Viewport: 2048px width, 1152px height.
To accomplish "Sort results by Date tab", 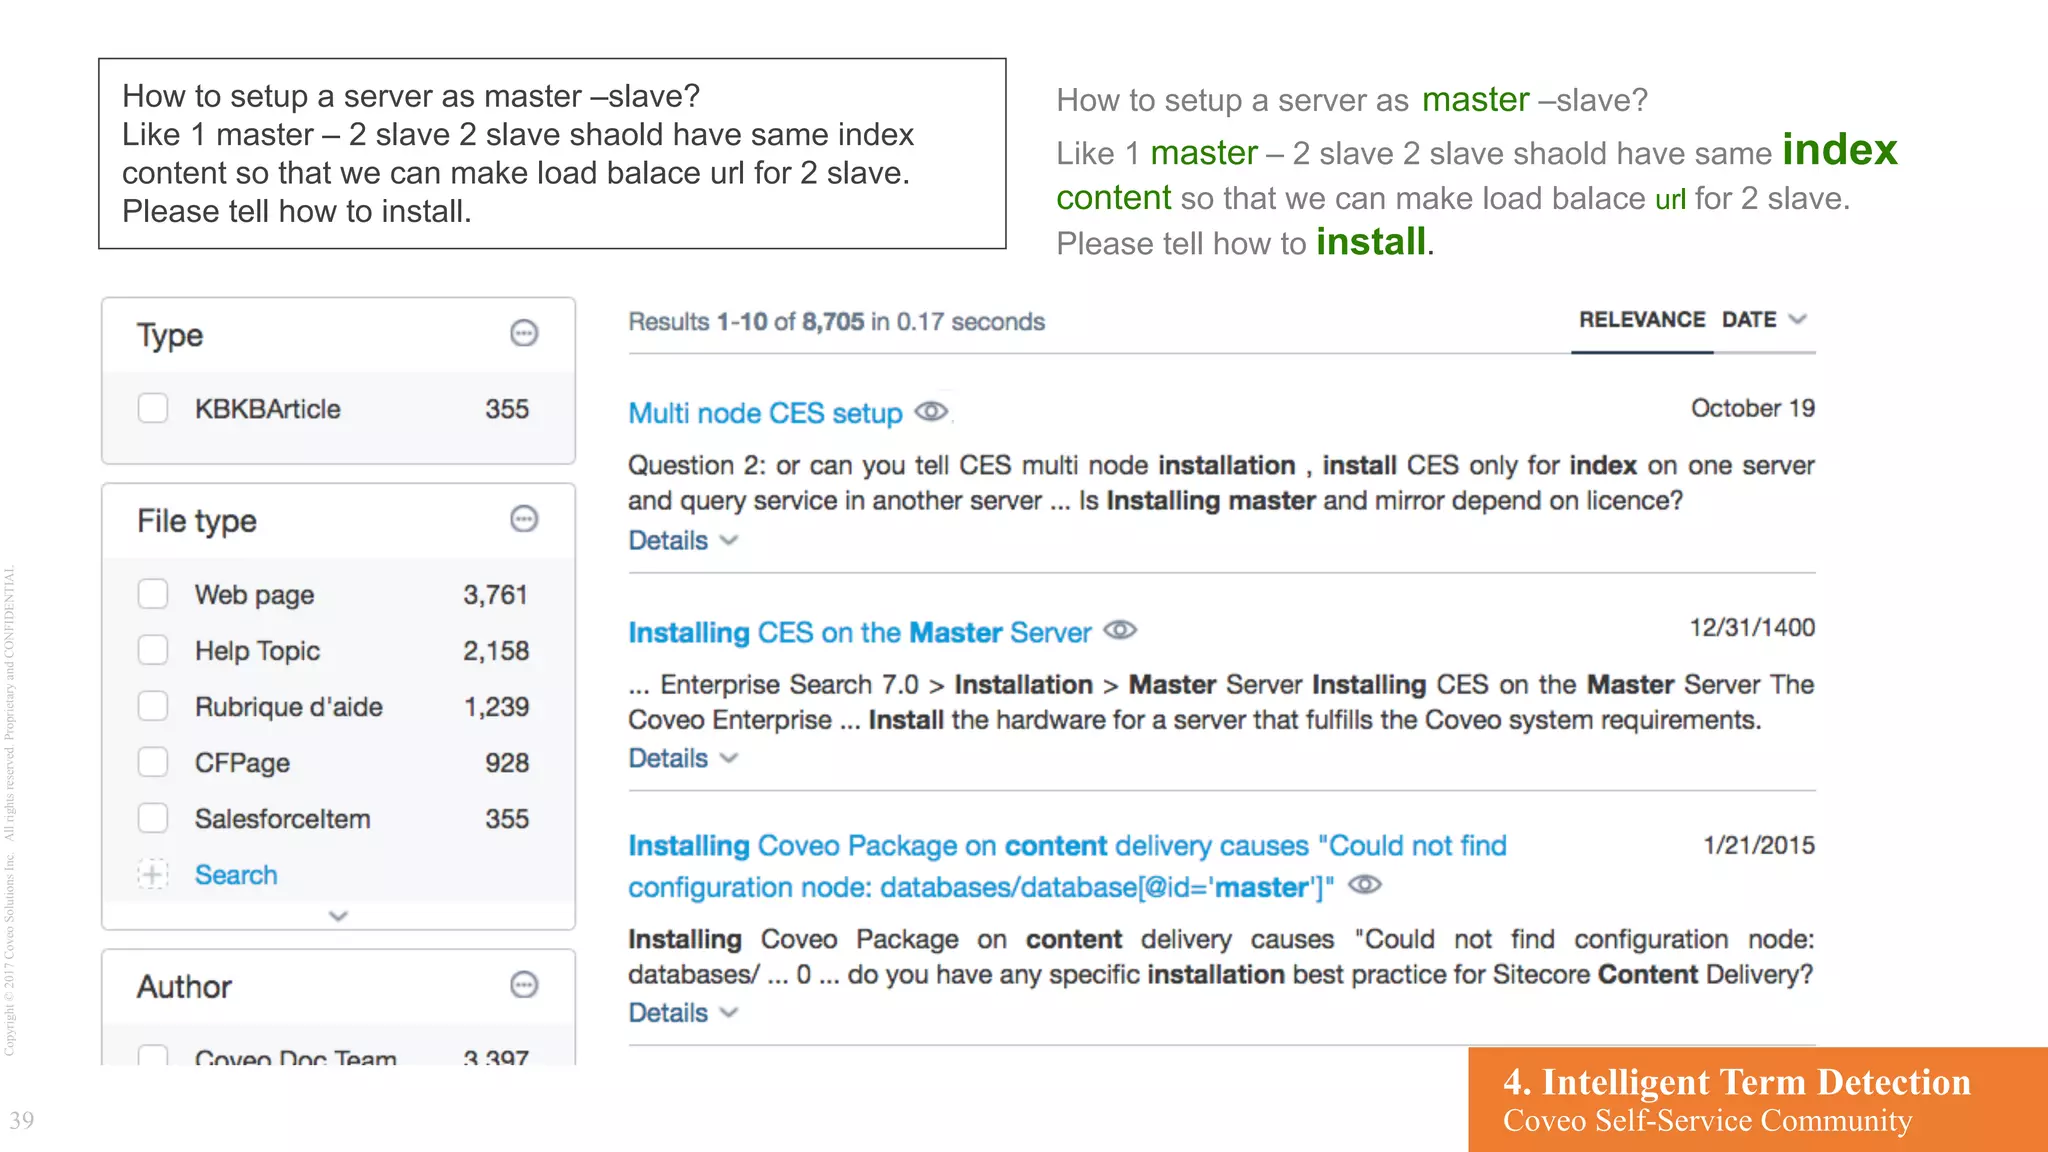I will click(1749, 320).
